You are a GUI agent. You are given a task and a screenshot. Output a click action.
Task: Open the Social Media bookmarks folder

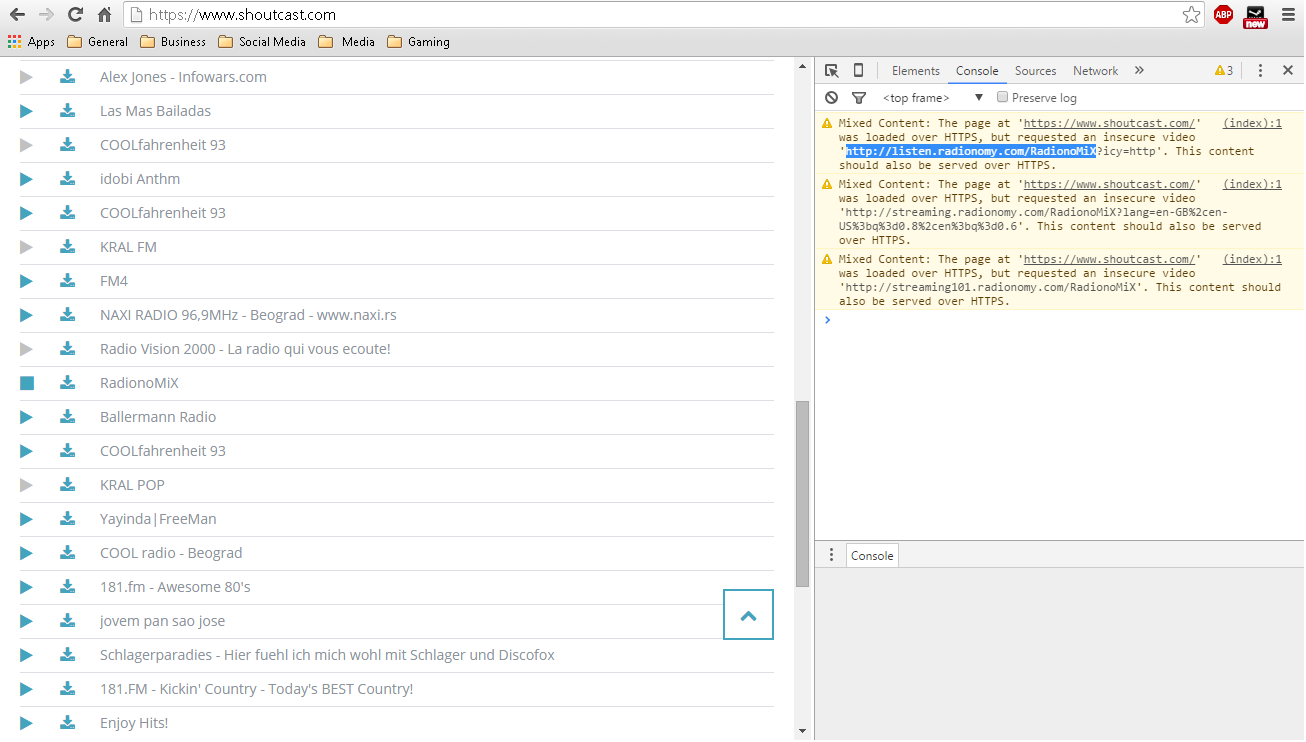pos(262,42)
